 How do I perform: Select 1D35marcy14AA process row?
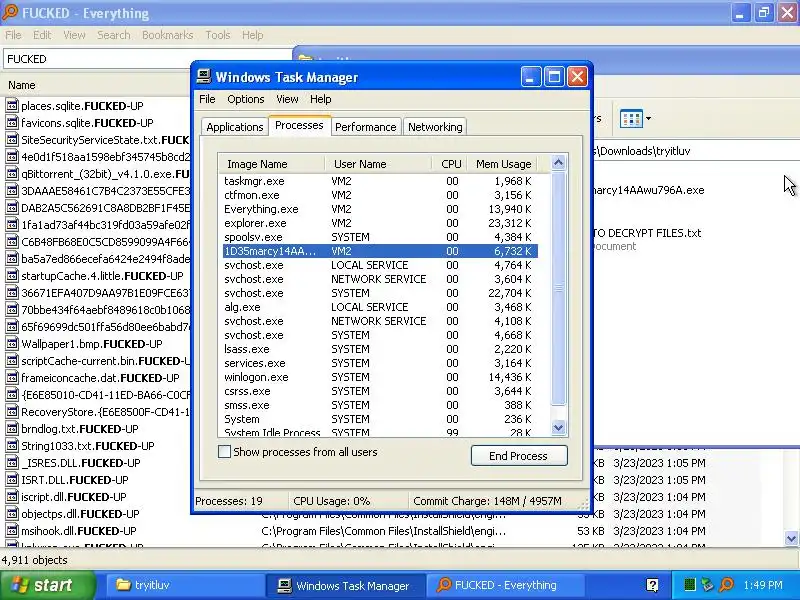coord(380,251)
